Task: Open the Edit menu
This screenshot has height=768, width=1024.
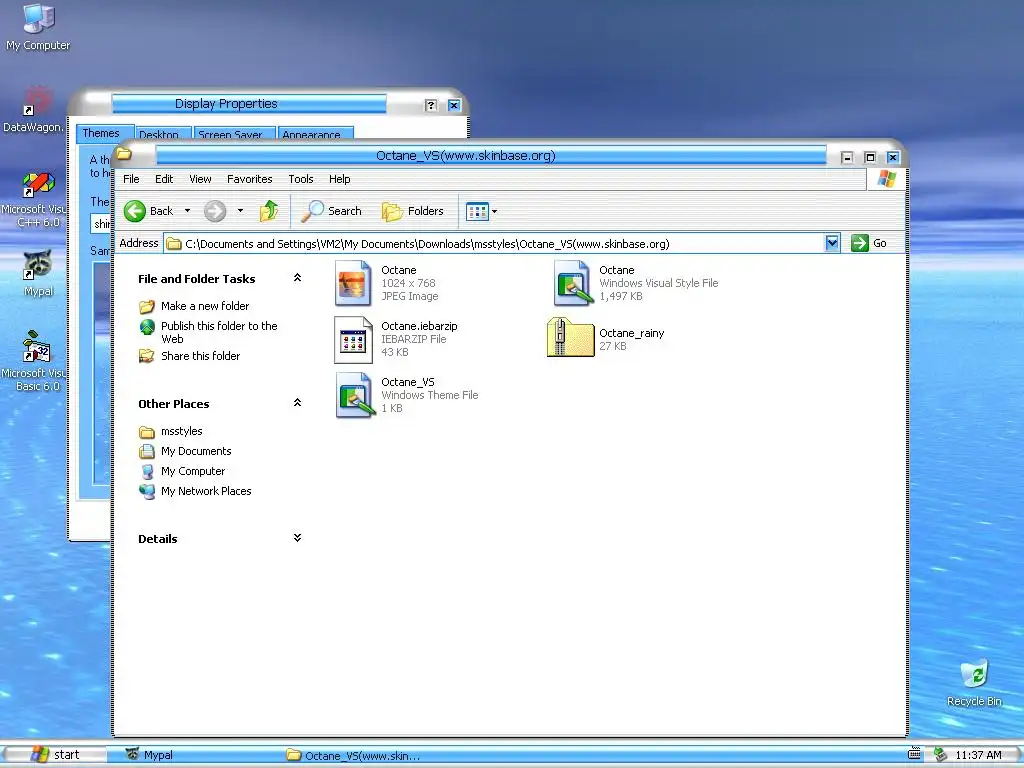Action: click(x=164, y=179)
